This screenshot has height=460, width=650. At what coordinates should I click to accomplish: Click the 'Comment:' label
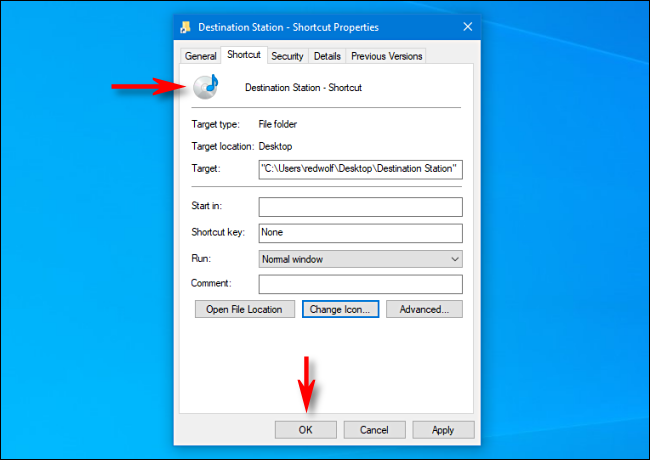[211, 283]
